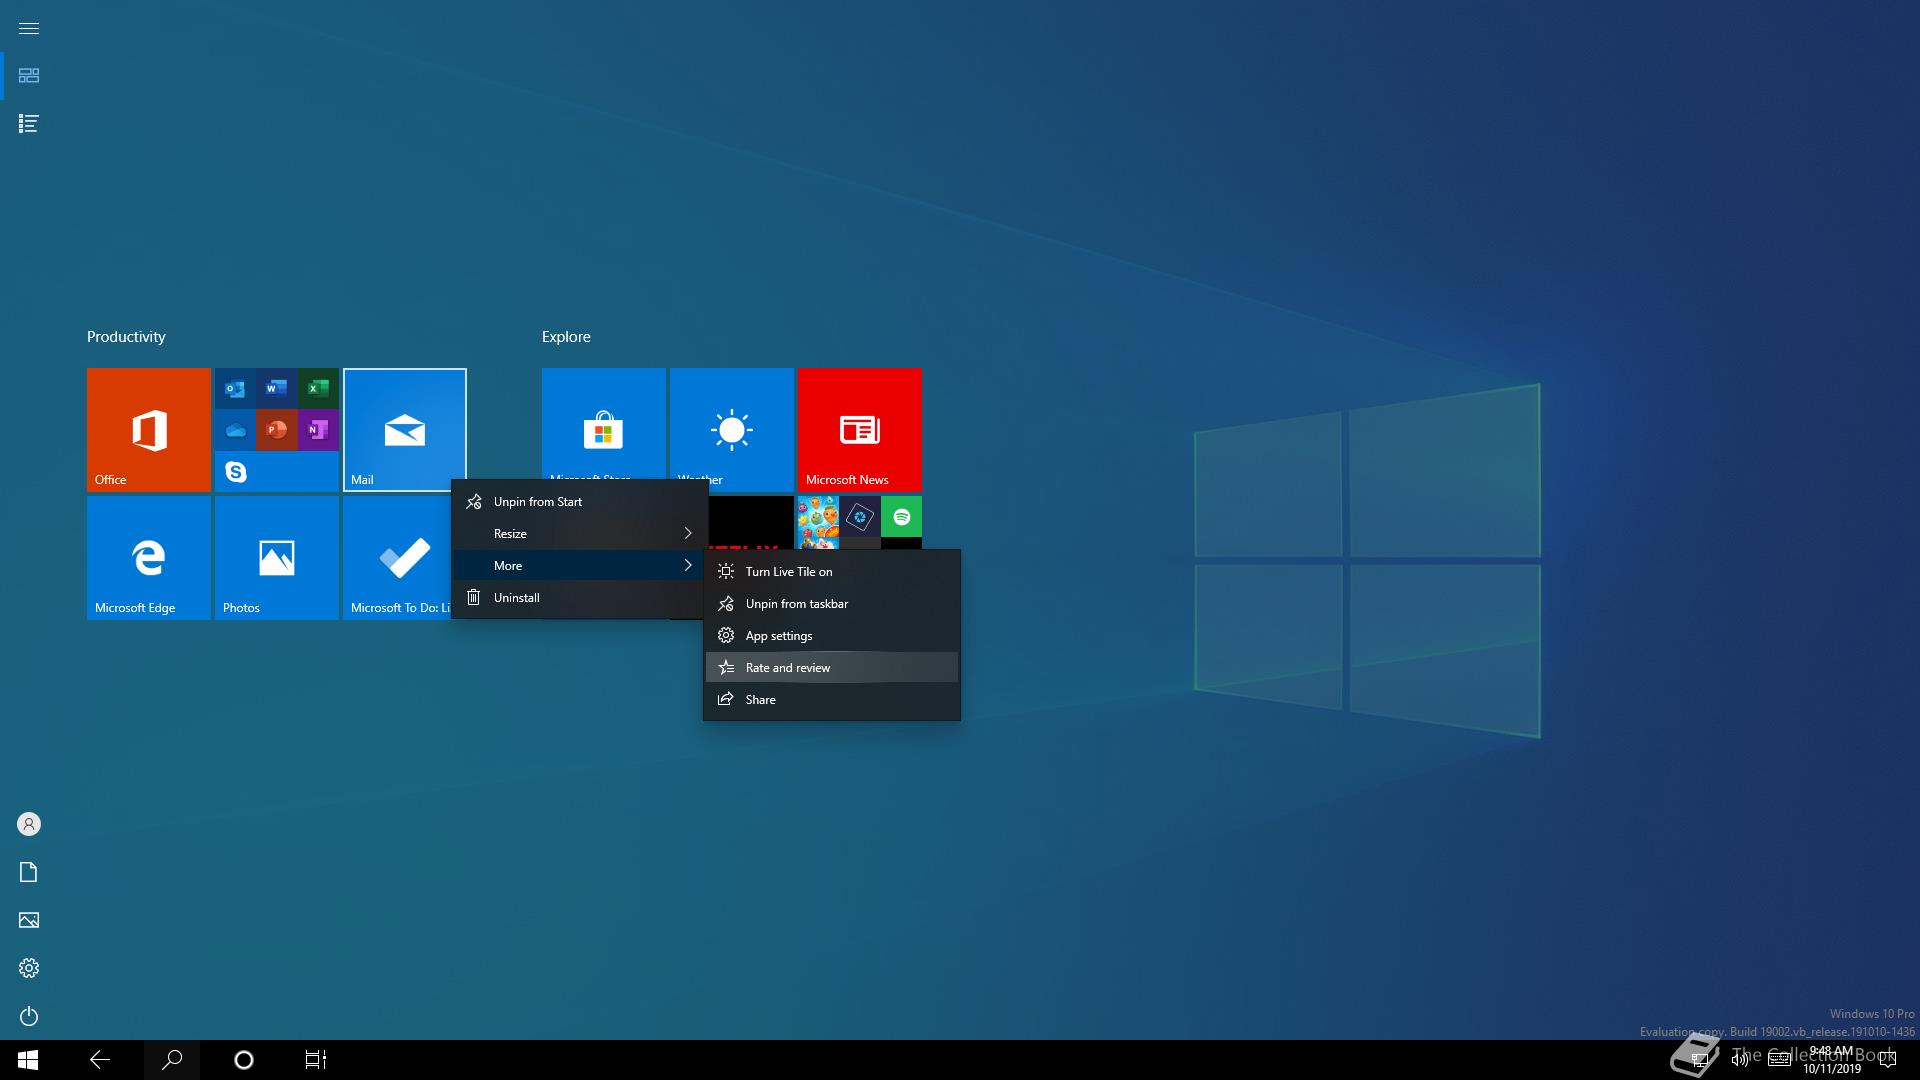The height and width of the screenshot is (1080, 1920).
Task: Open App settings from submenu
Action: (832, 636)
